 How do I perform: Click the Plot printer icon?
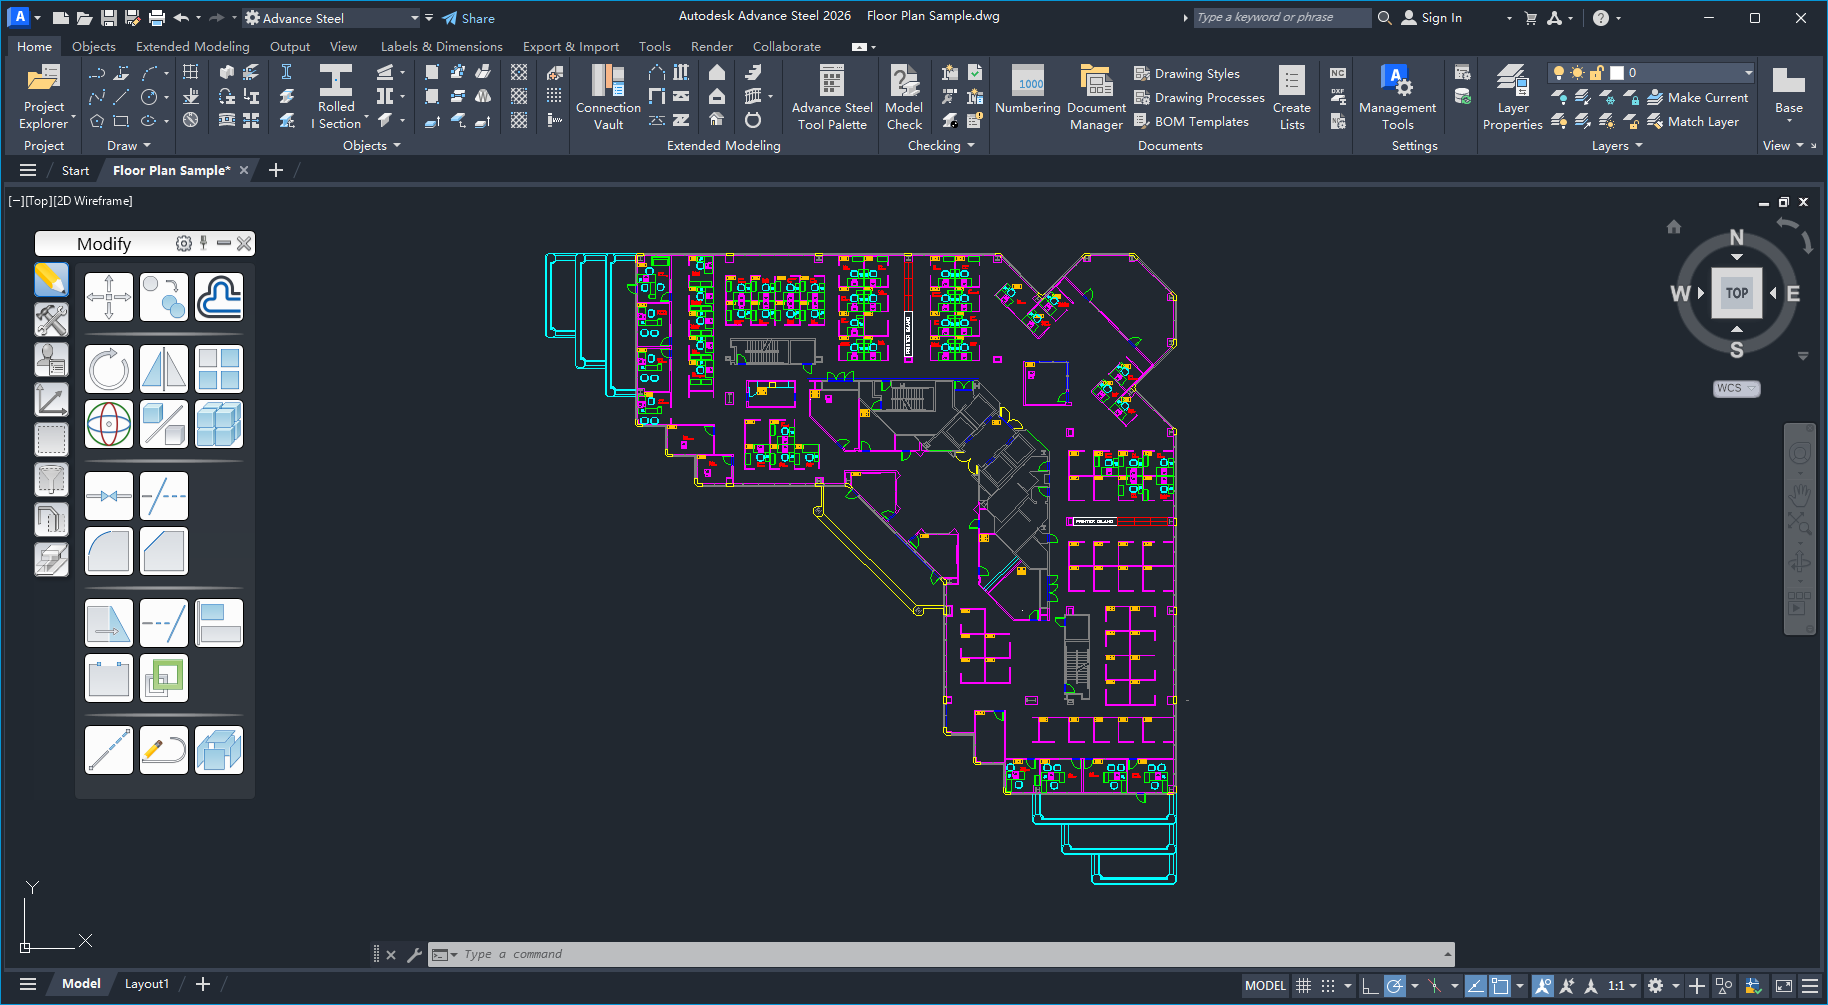pyautogui.click(x=157, y=18)
